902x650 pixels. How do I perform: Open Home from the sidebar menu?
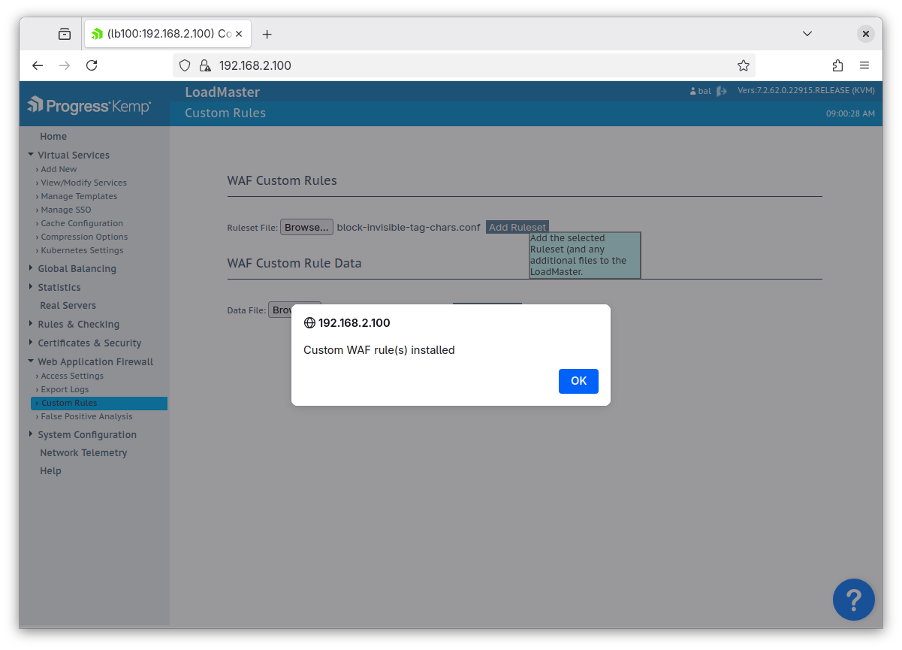pos(53,136)
